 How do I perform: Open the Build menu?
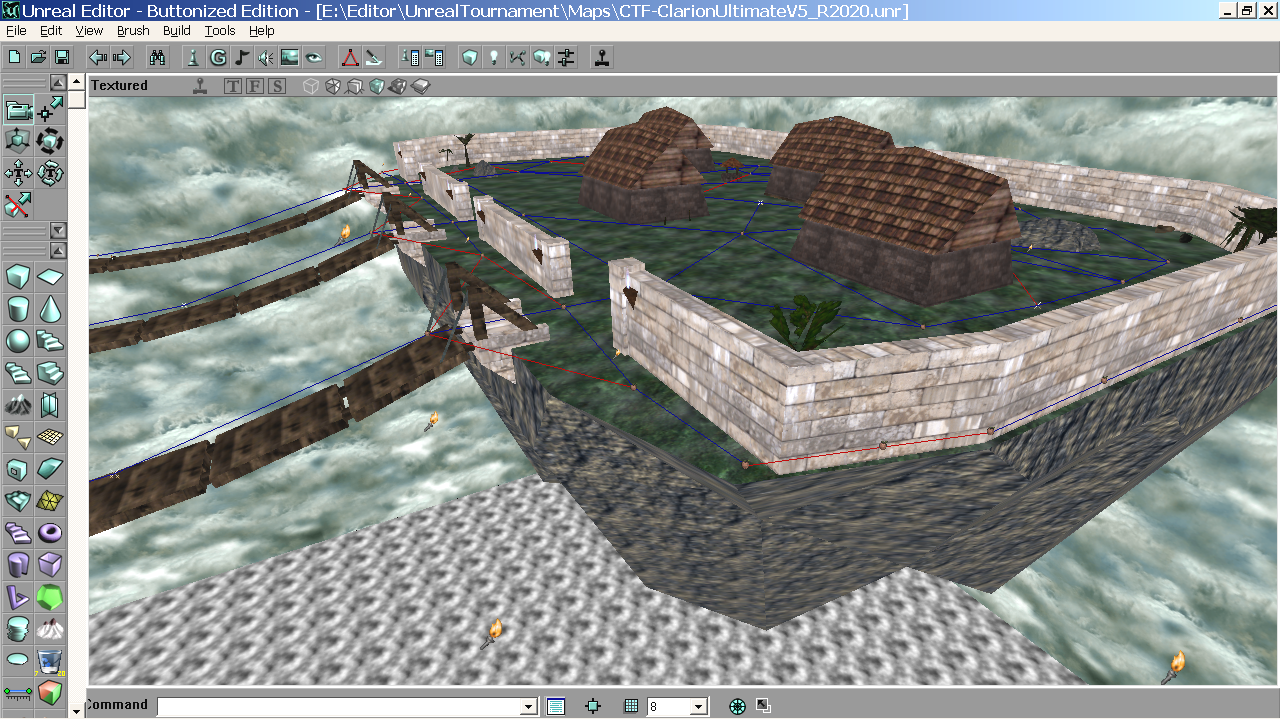(177, 31)
